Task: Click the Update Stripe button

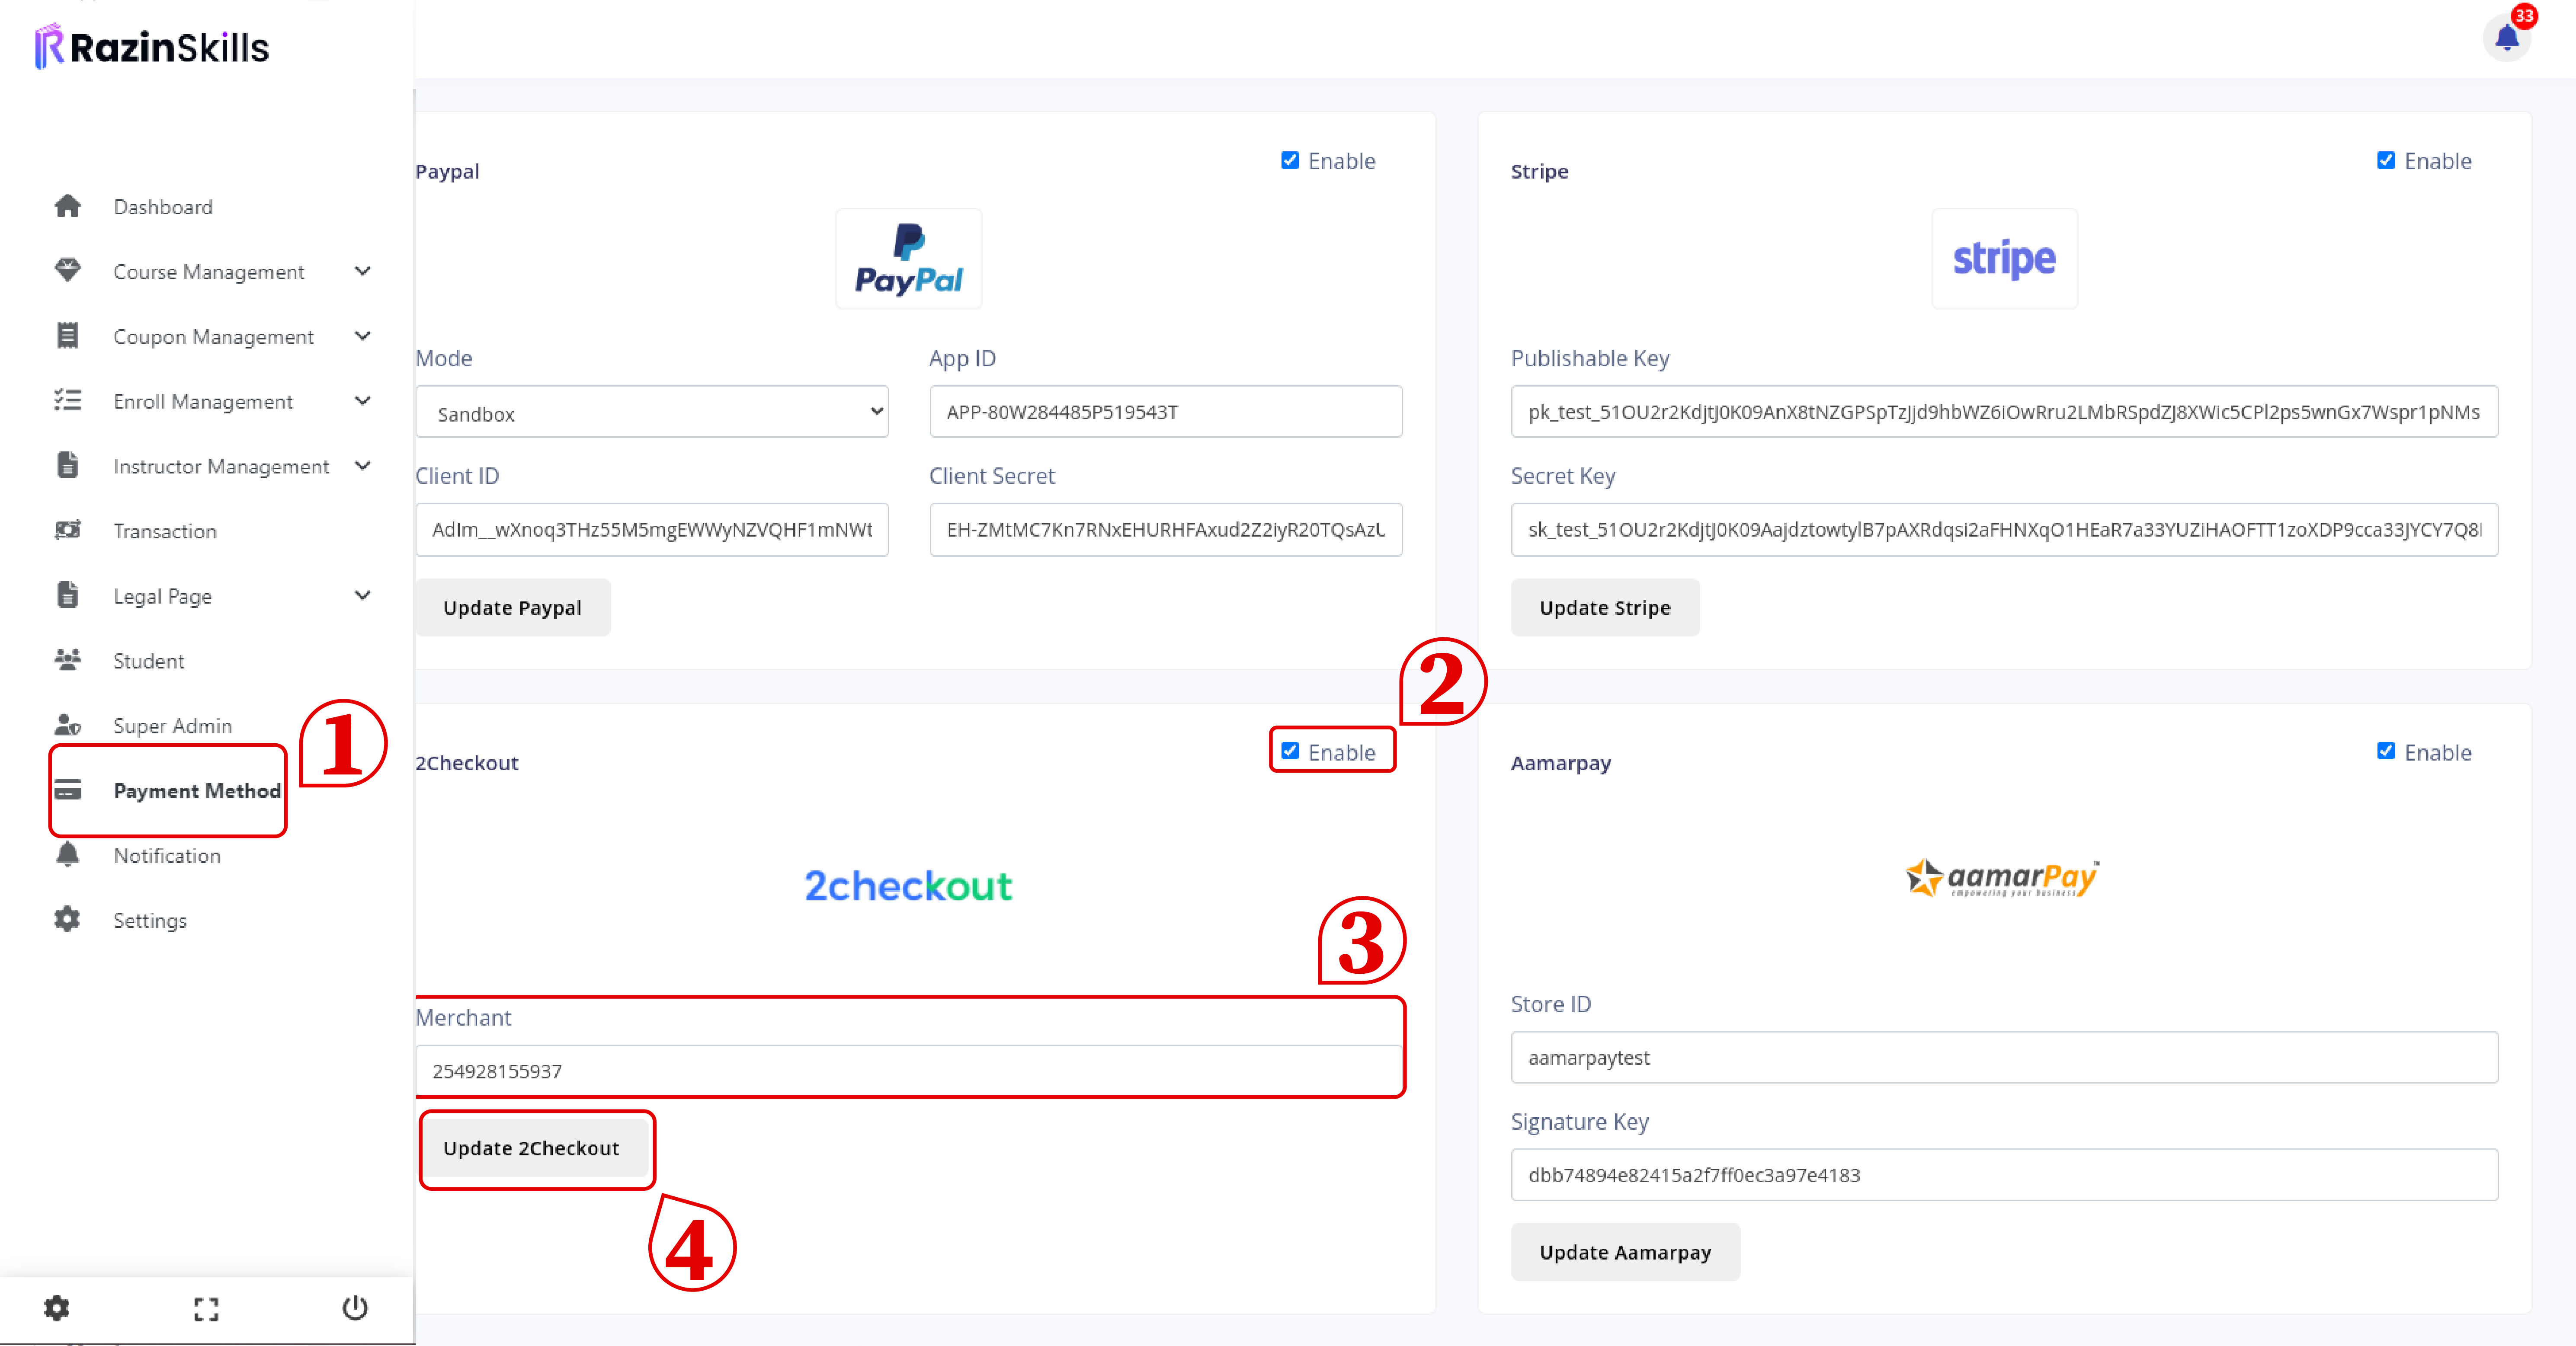Action: [x=1605, y=607]
